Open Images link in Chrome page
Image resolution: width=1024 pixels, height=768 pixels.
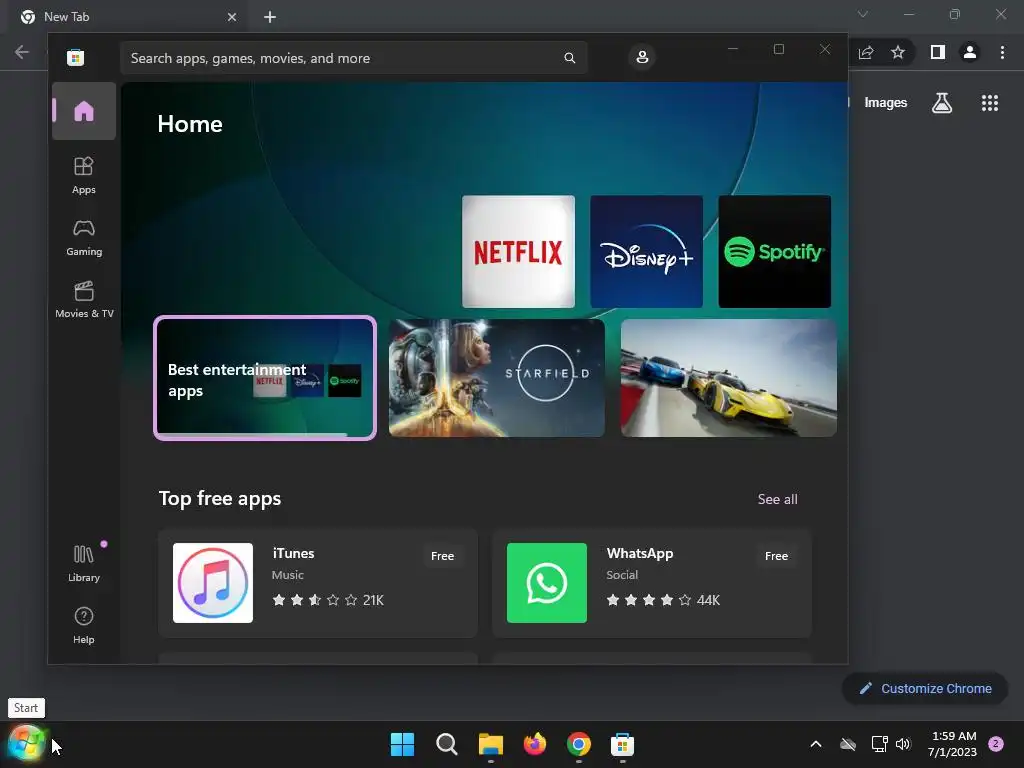886,103
